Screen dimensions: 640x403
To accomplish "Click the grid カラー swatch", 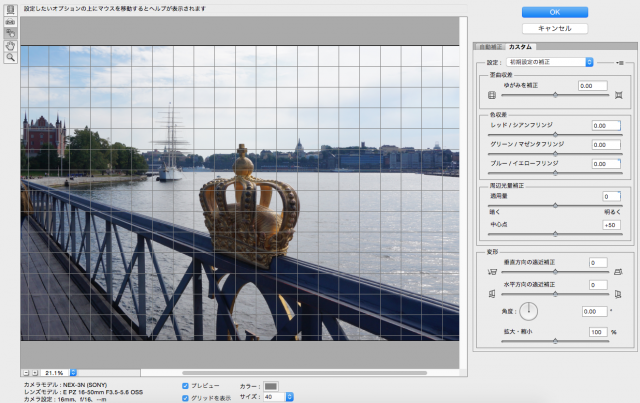I will [271, 385].
